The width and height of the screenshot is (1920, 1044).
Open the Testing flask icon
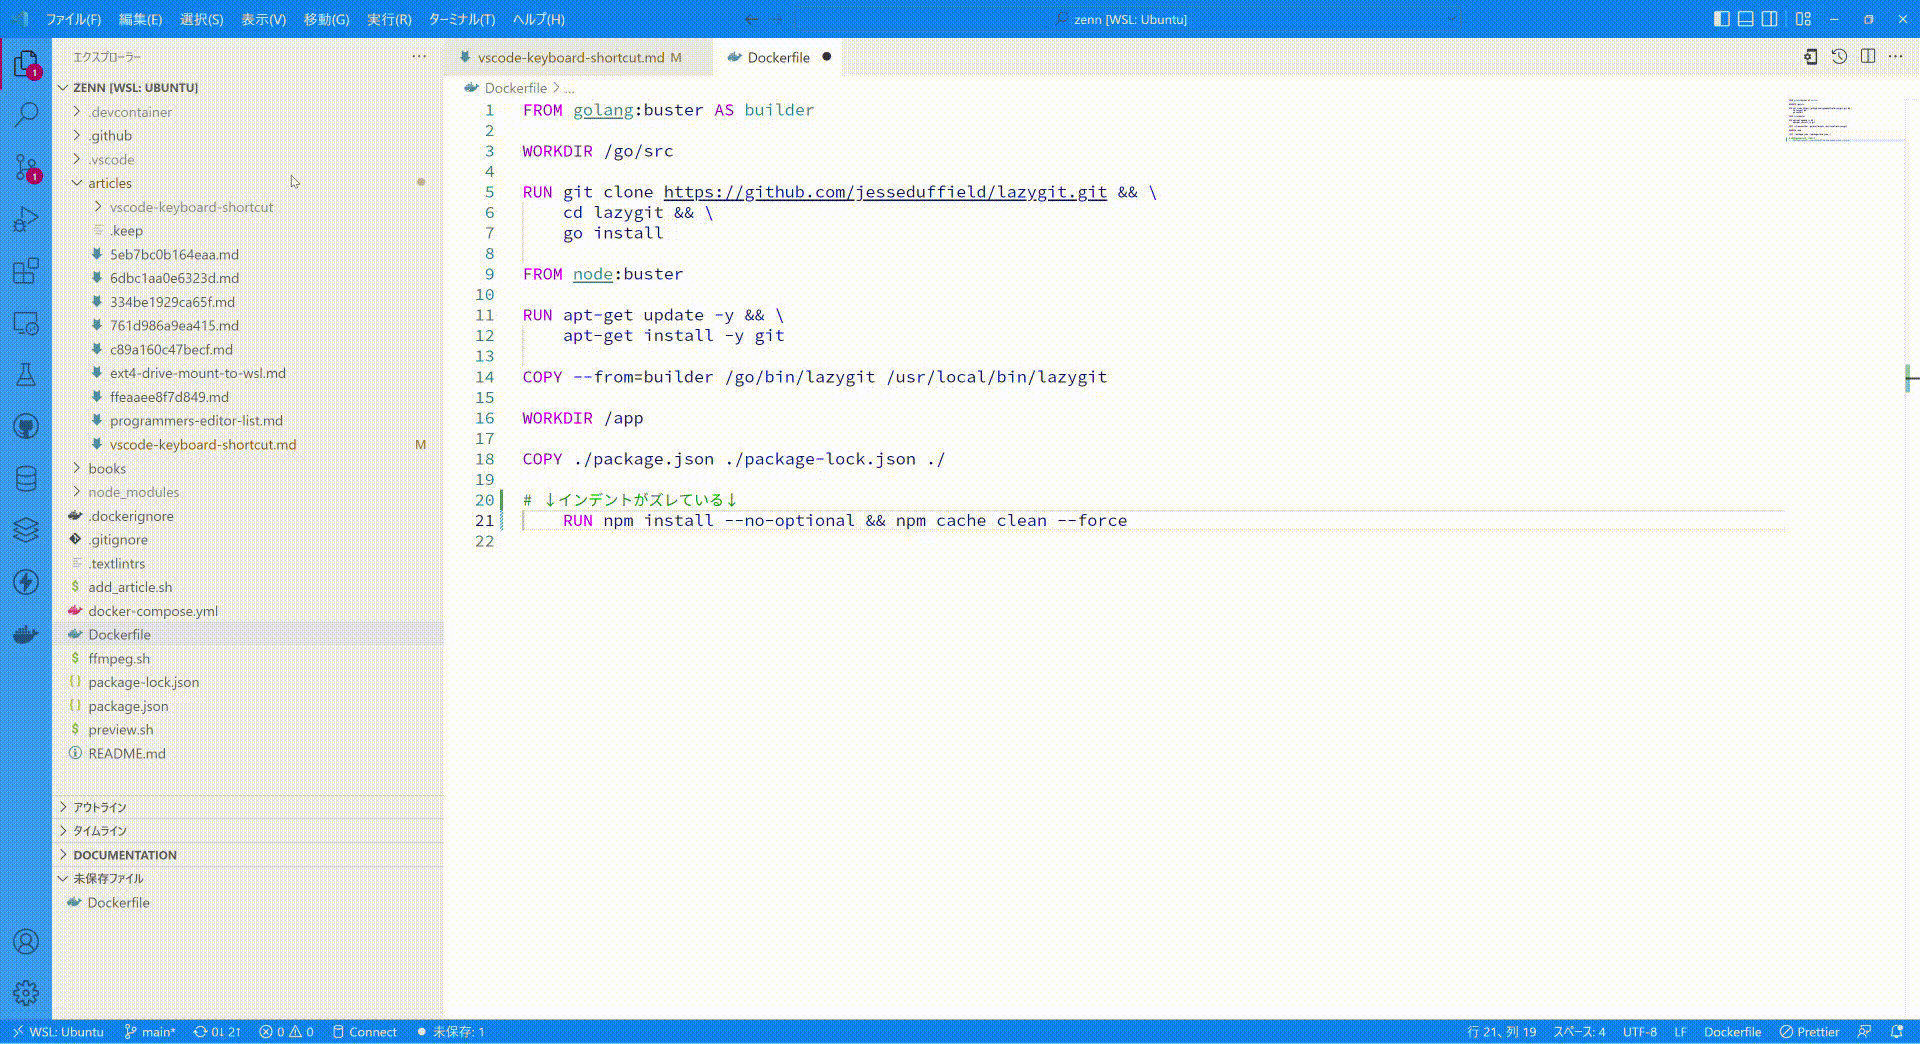click(x=26, y=375)
